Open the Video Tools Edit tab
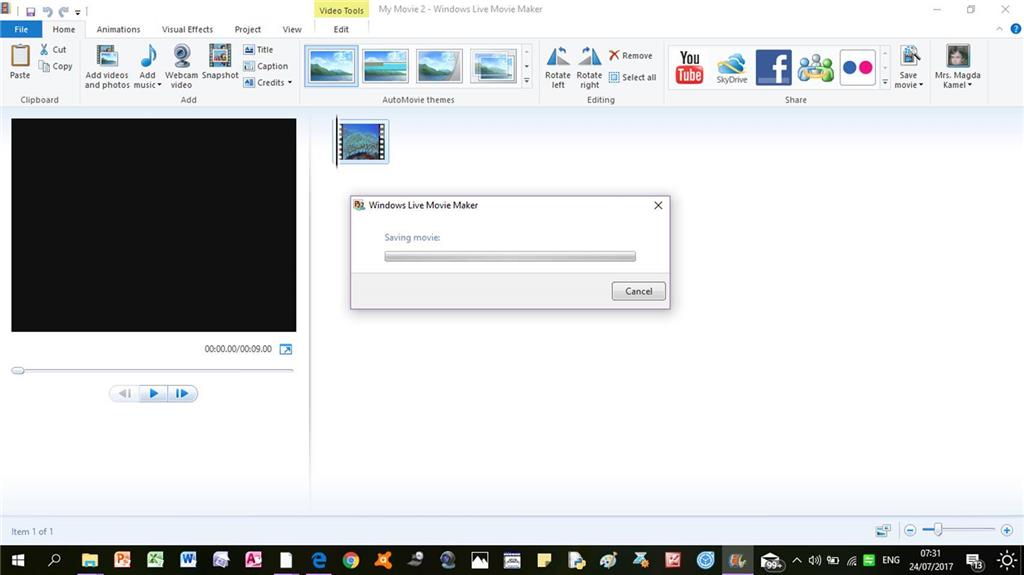Screen dimensions: 1024x575 tap(341, 29)
